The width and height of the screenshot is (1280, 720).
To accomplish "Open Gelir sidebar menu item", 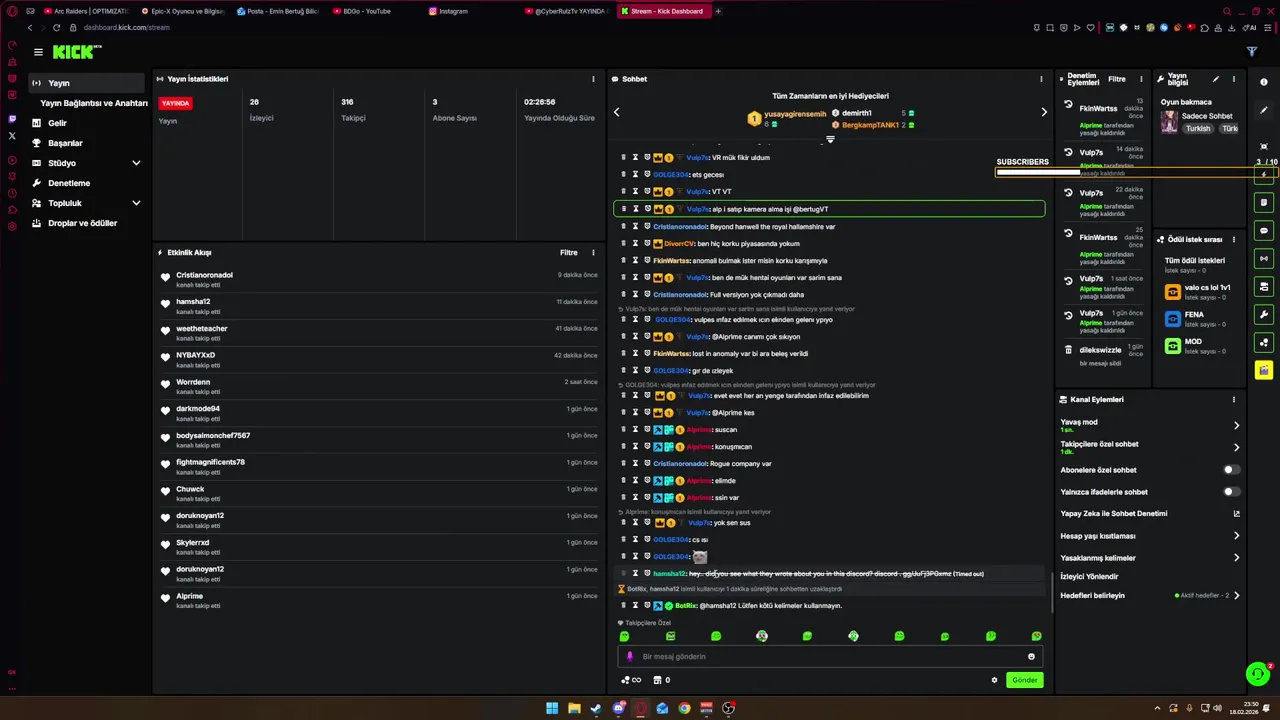I will coord(87,123).
